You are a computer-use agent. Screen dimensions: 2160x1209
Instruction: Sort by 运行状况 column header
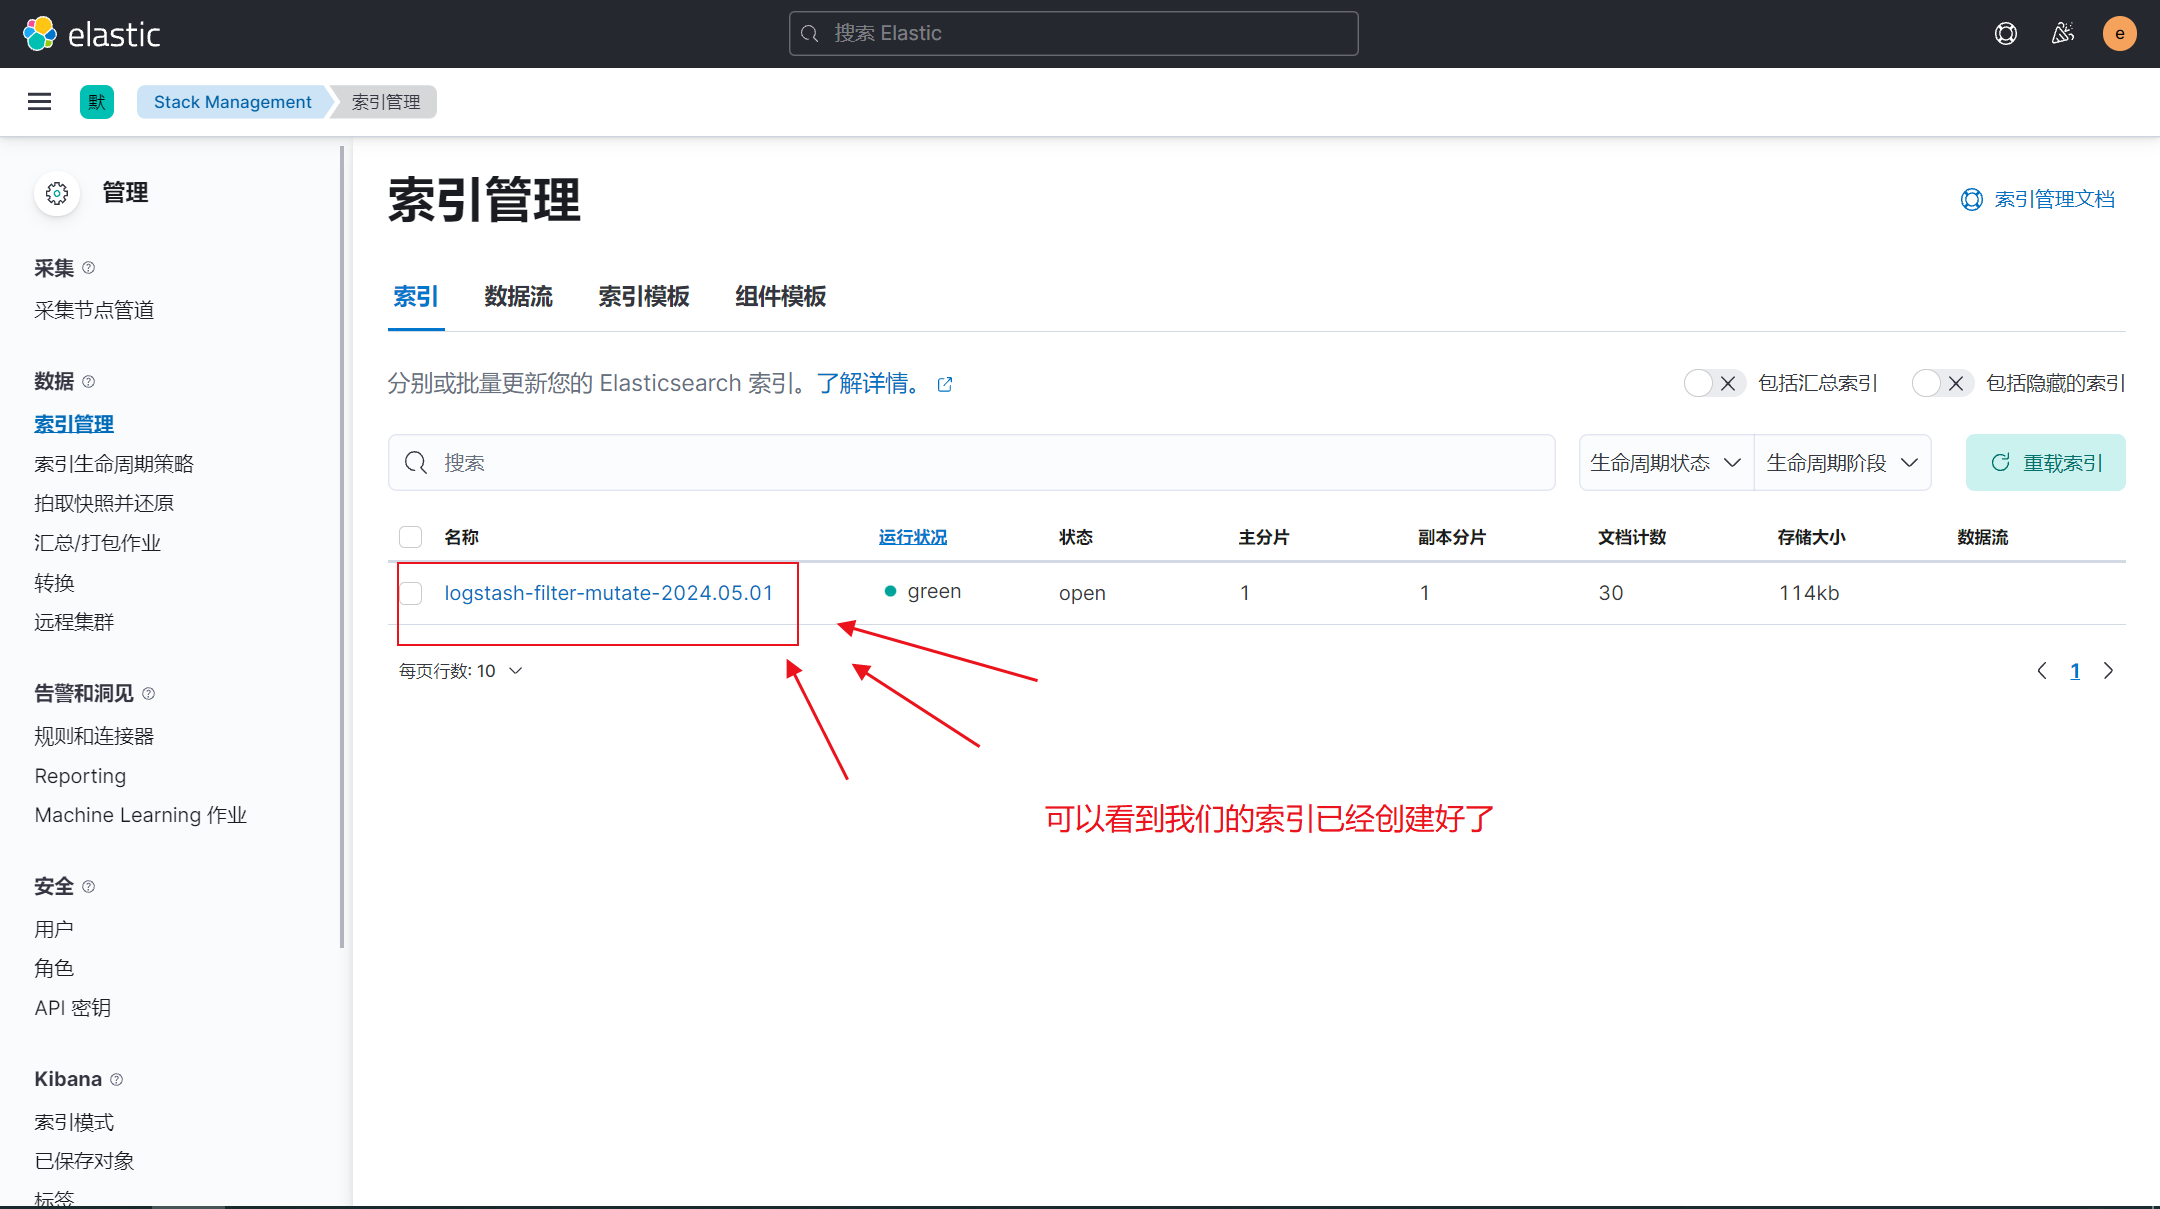(912, 537)
